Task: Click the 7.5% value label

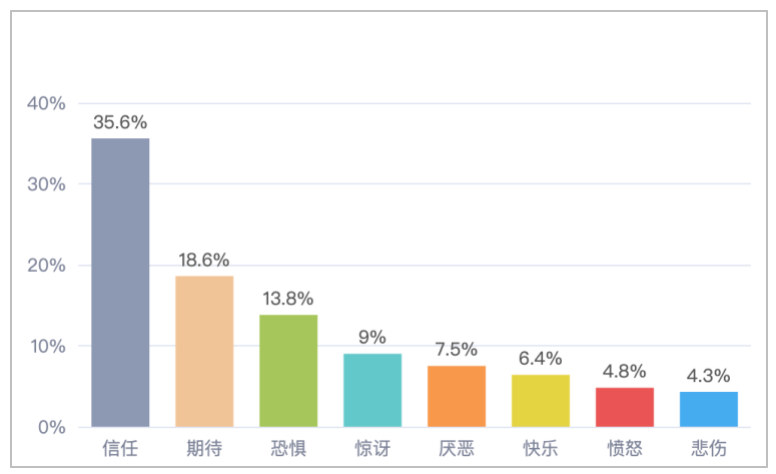Action: pyautogui.click(x=456, y=350)
